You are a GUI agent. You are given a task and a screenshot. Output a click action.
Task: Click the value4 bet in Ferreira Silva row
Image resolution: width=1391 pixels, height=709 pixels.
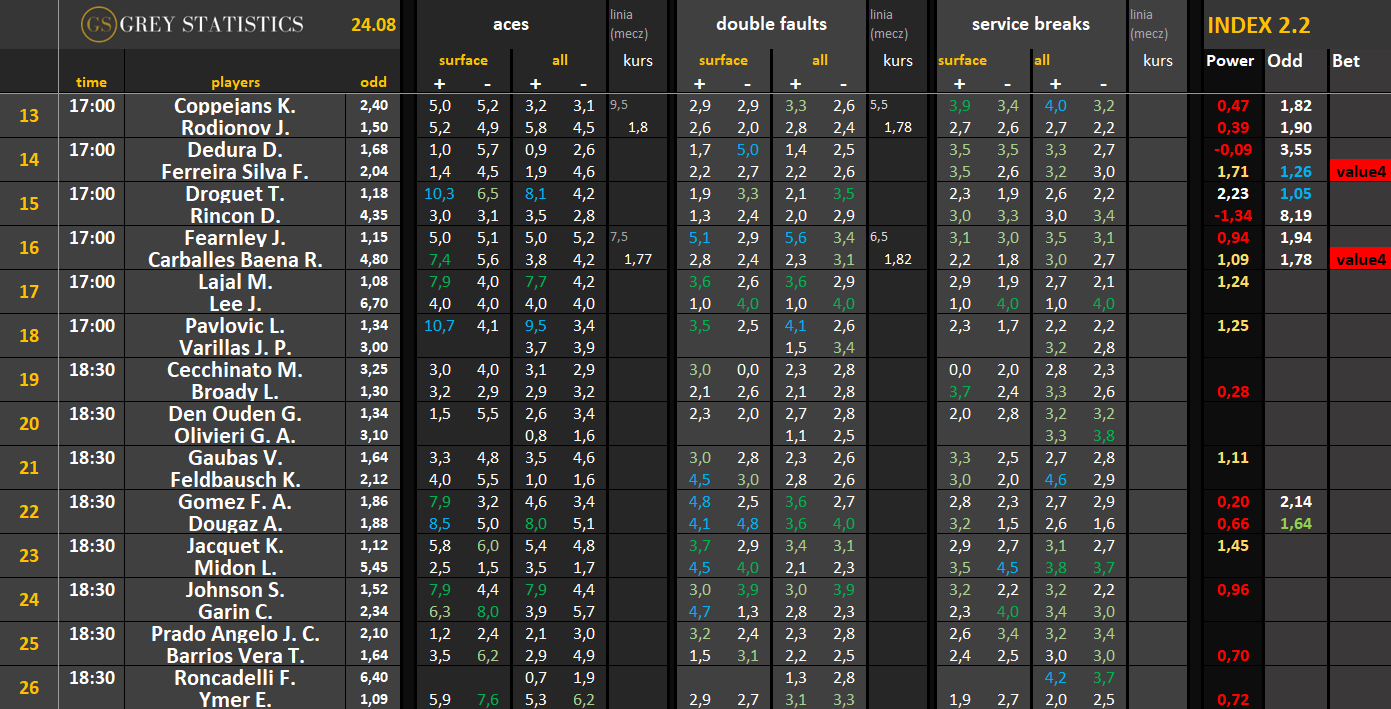pyautogui.click(x=1361, y=172)
